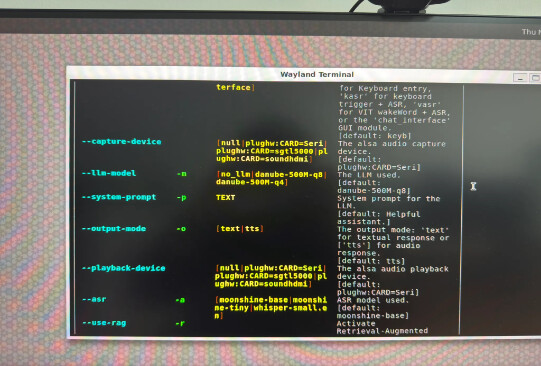Click 'System prompt for the' description

388,199
